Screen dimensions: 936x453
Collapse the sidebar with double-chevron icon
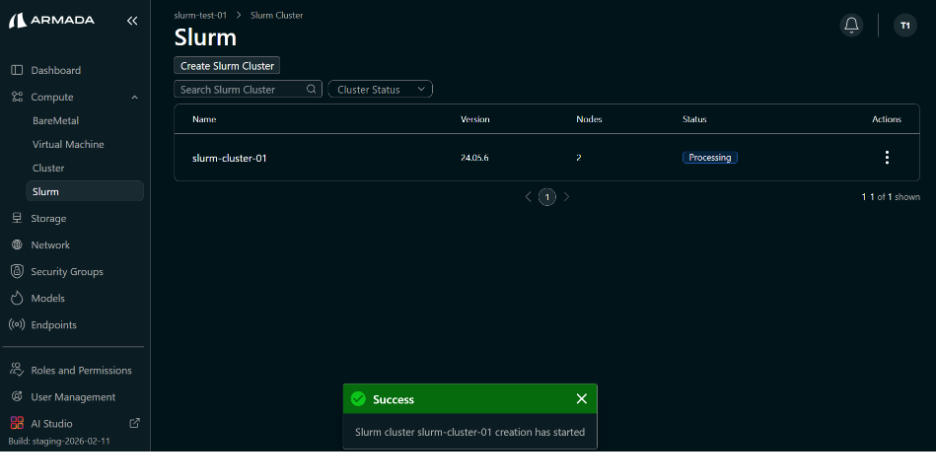(x=132, y=21)
